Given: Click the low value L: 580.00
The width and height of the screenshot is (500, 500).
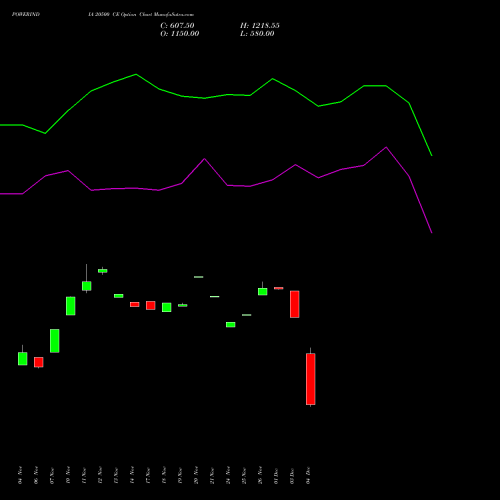Looking at the screenshot, I should tap(257, 34).
